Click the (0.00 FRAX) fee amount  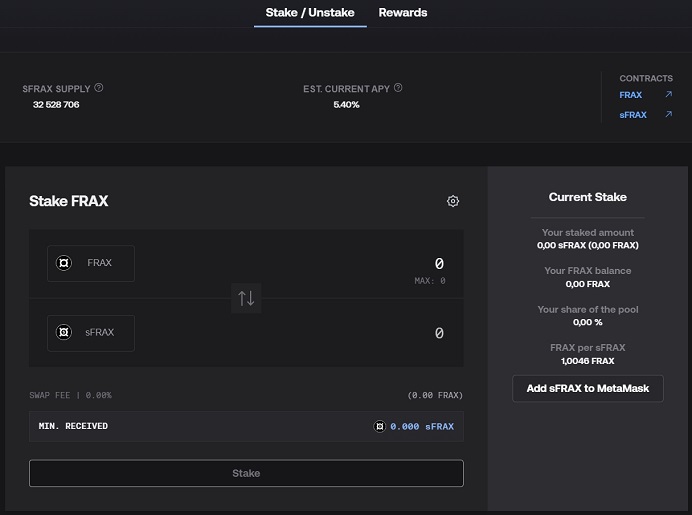pos(435,395)
